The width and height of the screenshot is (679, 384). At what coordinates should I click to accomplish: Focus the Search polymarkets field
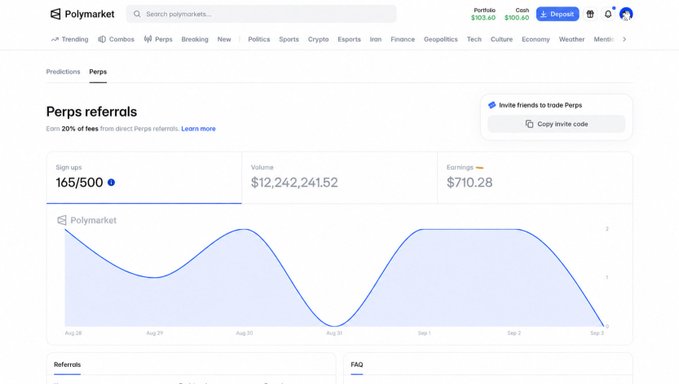[x=261, y=14]
